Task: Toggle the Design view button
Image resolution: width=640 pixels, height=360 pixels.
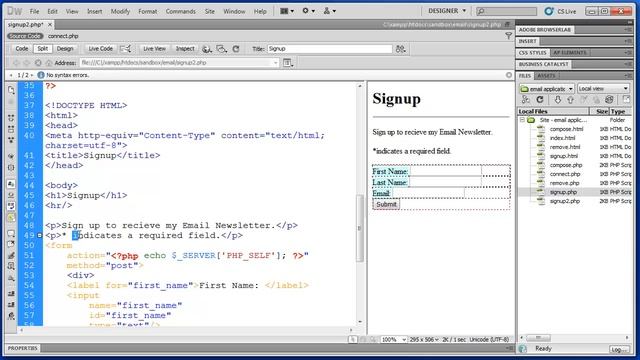Action: (x=65, y=49)
